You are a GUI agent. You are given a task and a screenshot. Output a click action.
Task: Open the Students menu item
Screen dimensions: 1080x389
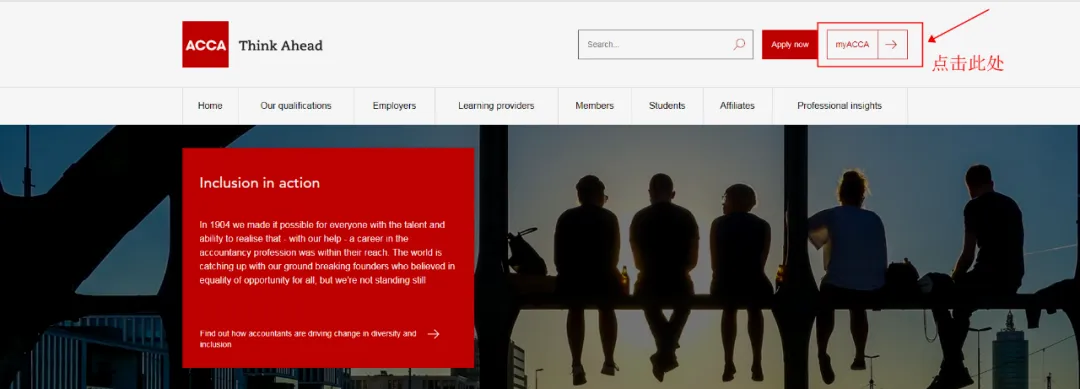click(x=667, y=106)
